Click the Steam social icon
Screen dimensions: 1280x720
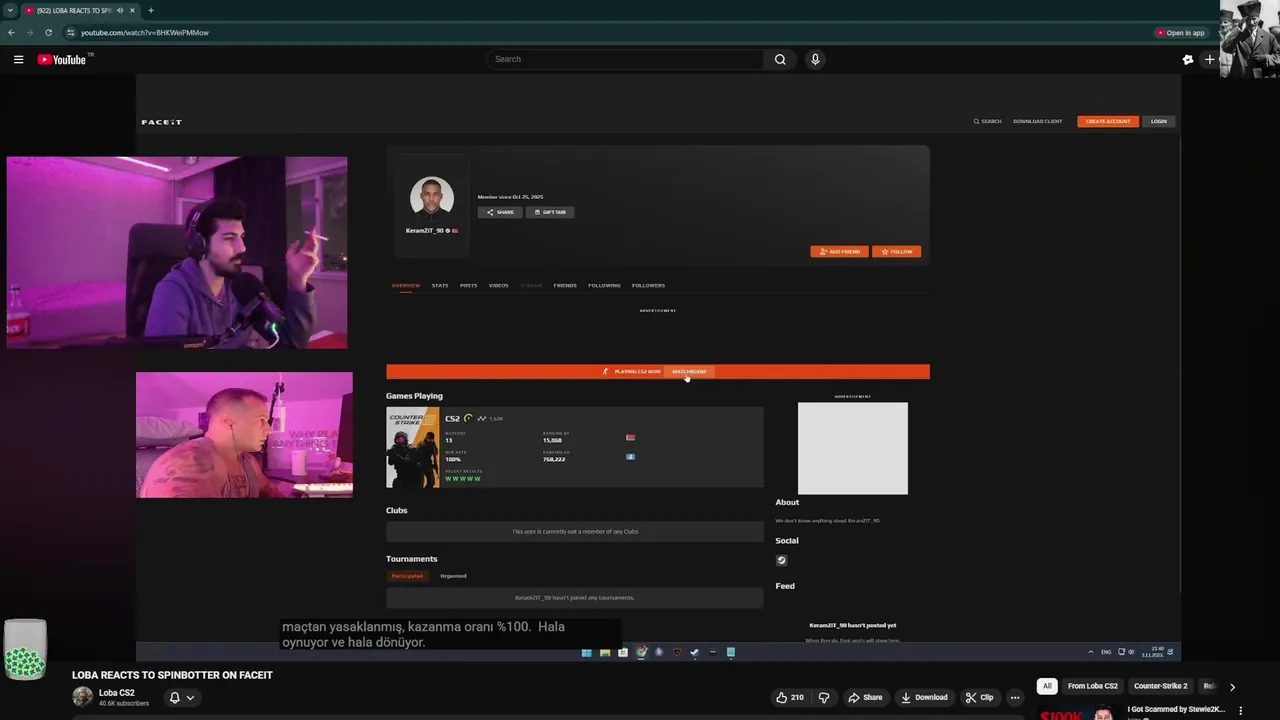(782, 561)
